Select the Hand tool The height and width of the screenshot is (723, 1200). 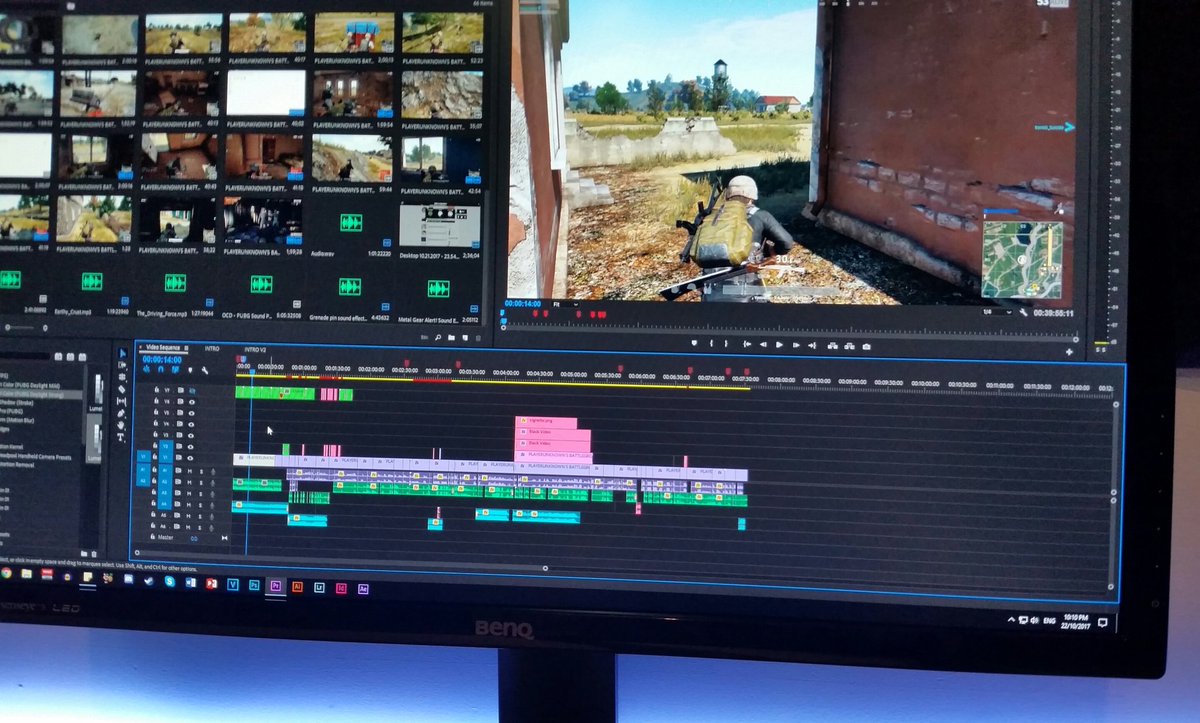pyautogui.click(x=122, y=425)
